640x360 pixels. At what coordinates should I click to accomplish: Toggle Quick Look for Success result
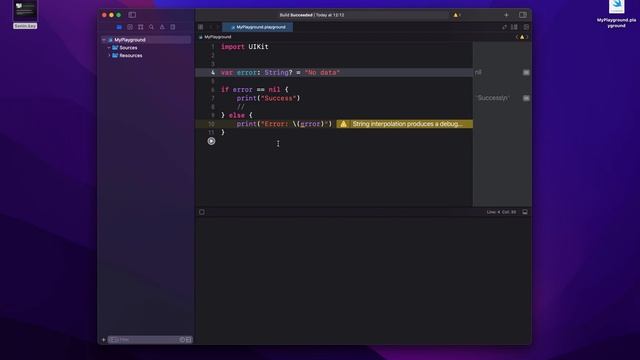[x=526, y=98]
